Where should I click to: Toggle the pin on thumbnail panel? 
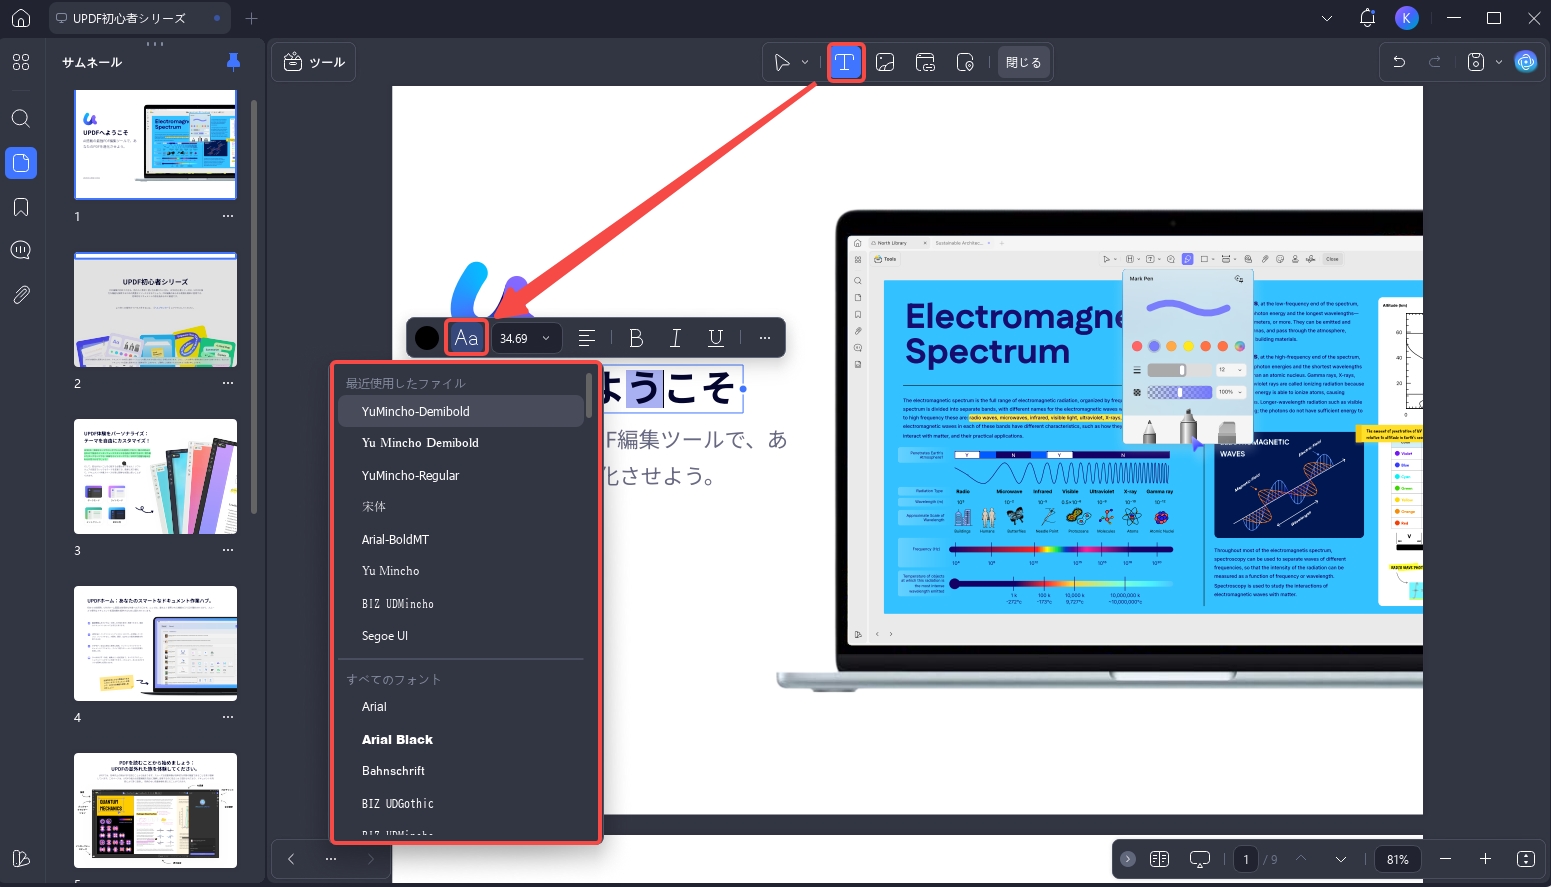coord(233,62)
